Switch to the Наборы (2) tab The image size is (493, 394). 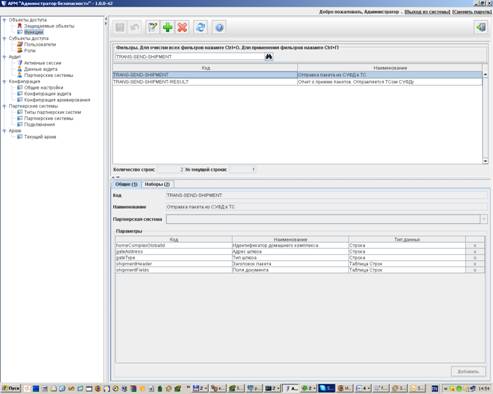coord(157,184)
